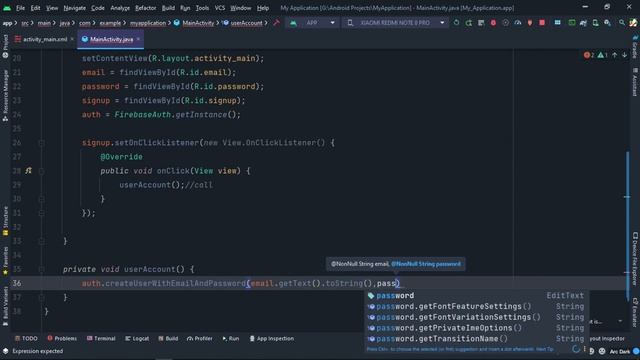Open the Profiler tool window
The width and height of the screenshot is (640, 360).
point(200,338)
